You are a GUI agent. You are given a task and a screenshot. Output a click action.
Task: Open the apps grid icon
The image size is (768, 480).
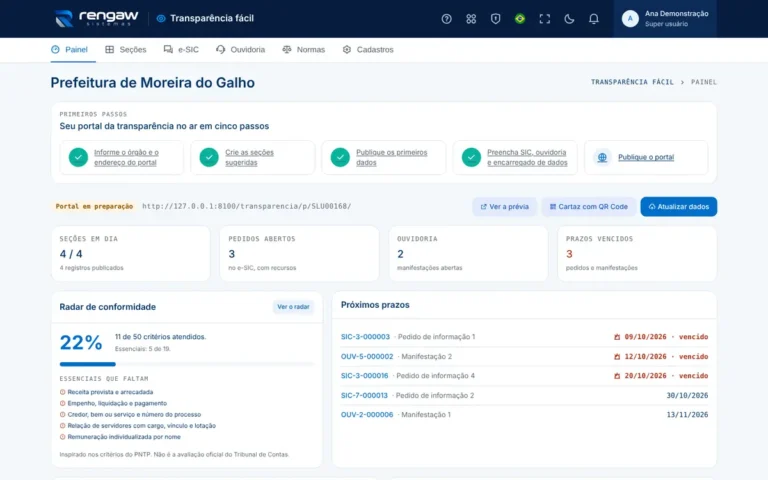click(471, 19)
